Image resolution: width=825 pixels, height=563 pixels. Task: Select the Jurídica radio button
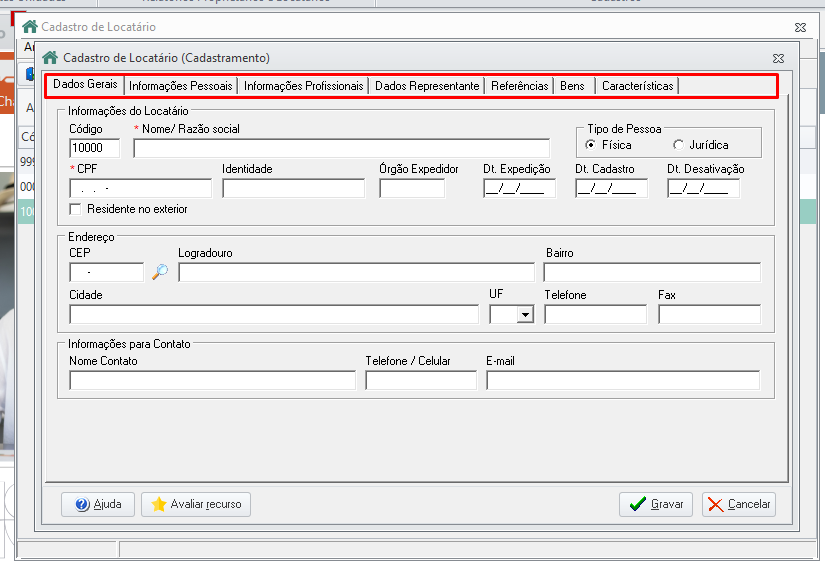[x=678, y=145]
